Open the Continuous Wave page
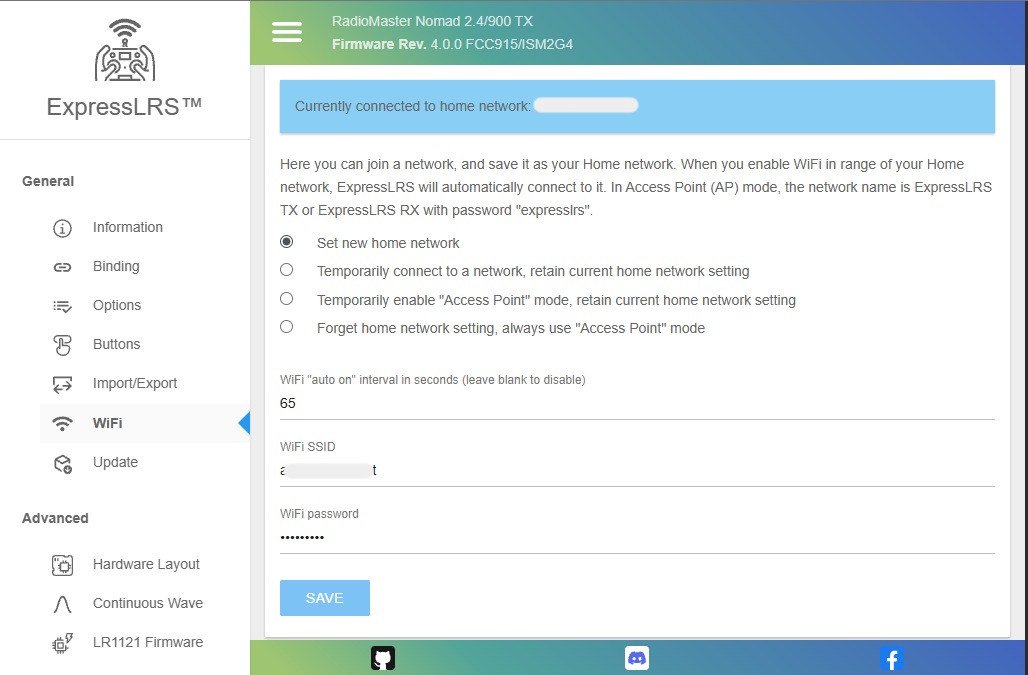1028x675 pixels. [x=147, y=604]
